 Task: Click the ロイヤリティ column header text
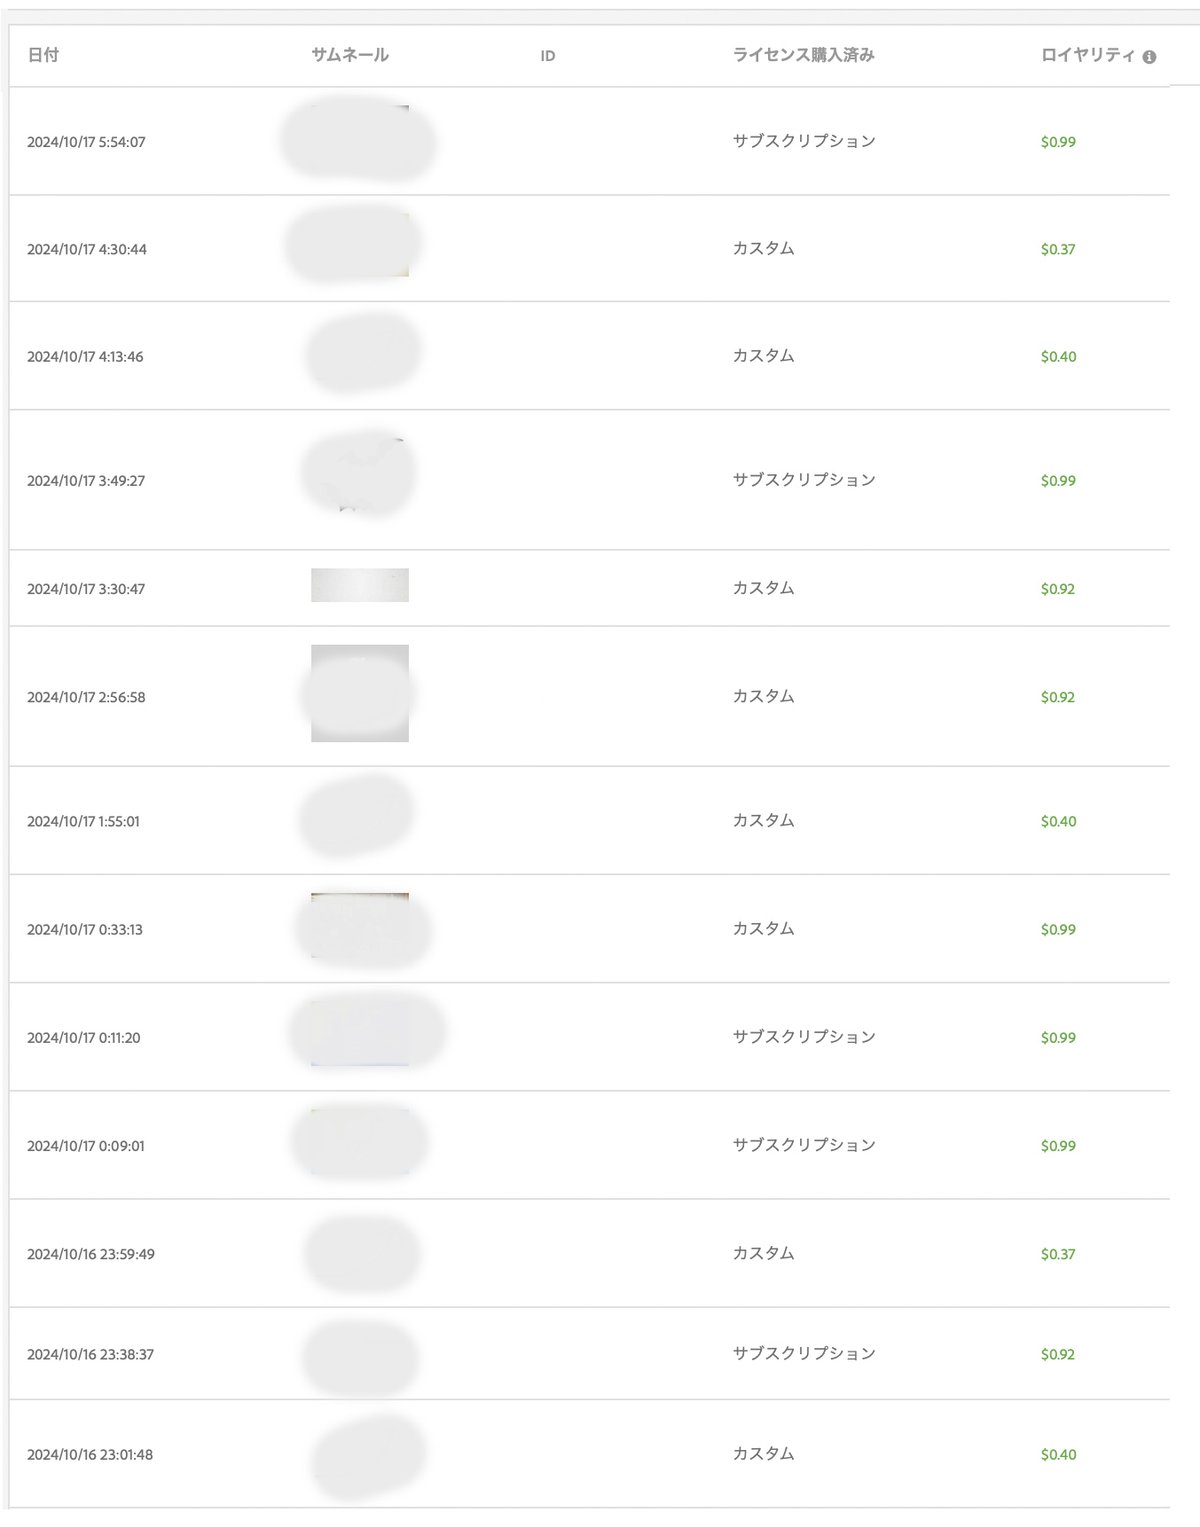tap(1087, 55)
